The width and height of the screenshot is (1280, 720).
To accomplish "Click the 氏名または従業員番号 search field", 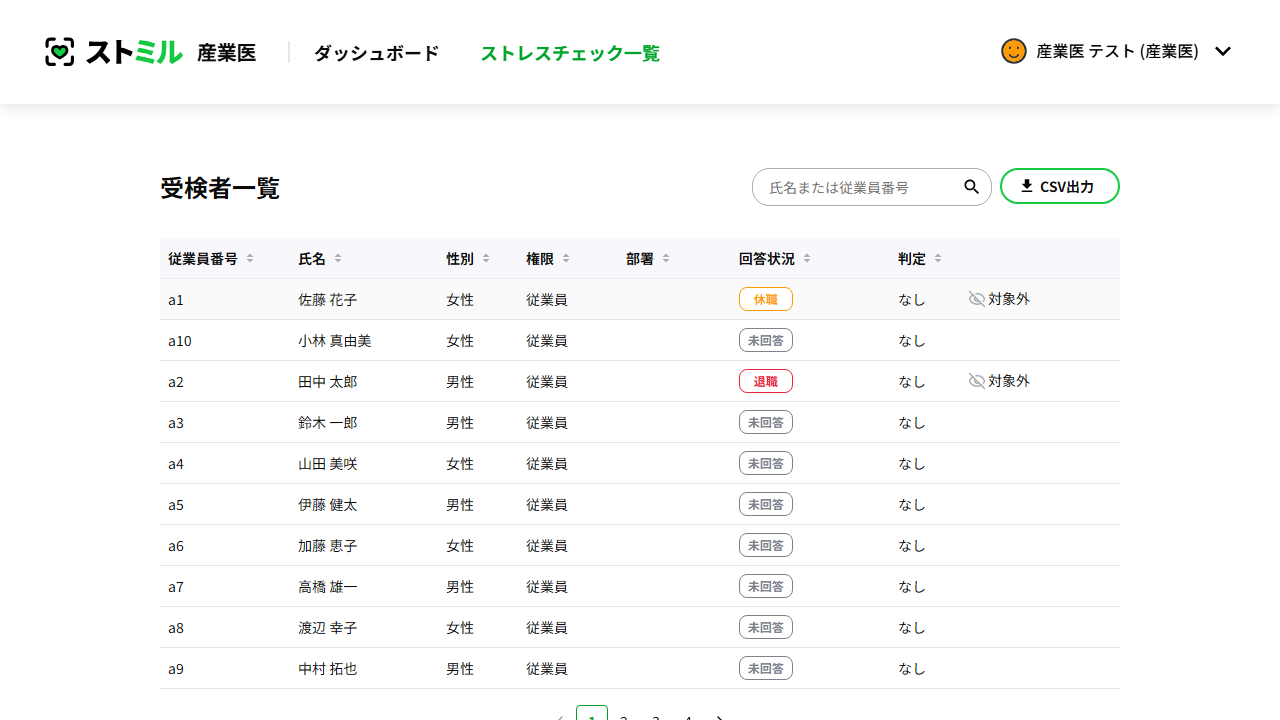I will 860,186.
